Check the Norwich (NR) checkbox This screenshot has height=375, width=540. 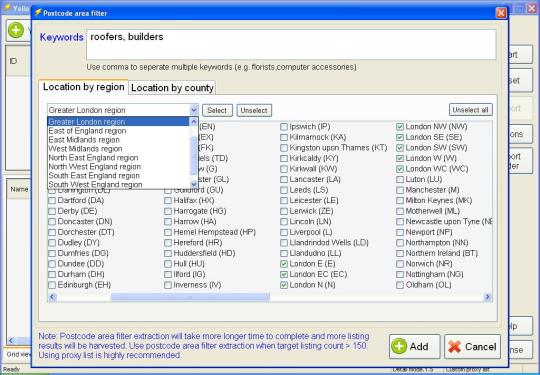pos(400,264)
